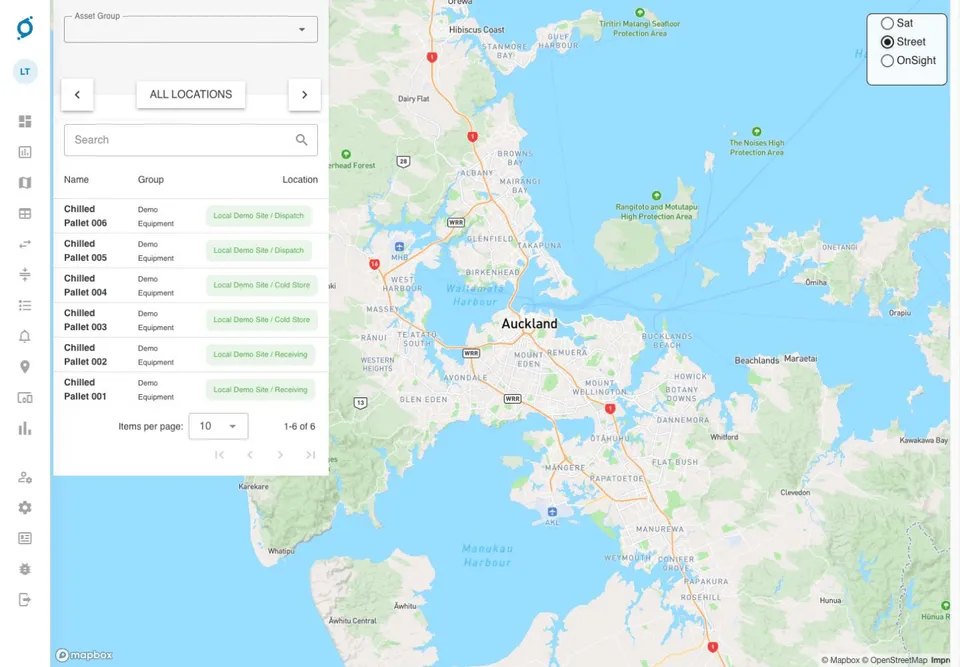960x667 pixels.
Task: Click the ALL LOCATIONS button
Action: point(191,94)
